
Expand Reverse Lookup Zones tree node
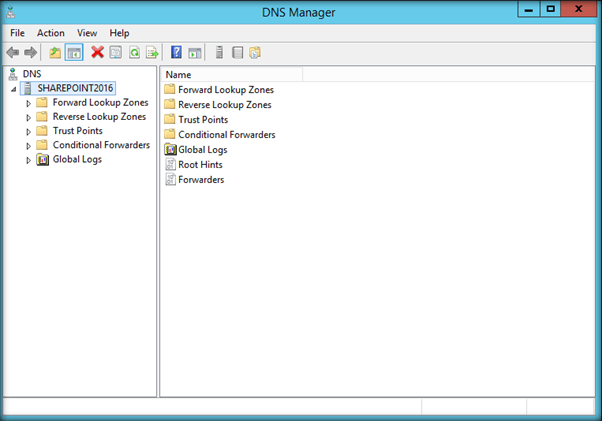28,117
